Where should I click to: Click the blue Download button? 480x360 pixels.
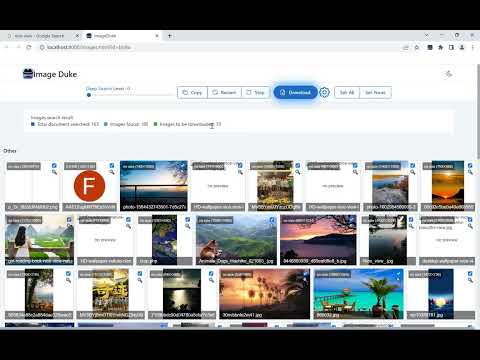295,92
